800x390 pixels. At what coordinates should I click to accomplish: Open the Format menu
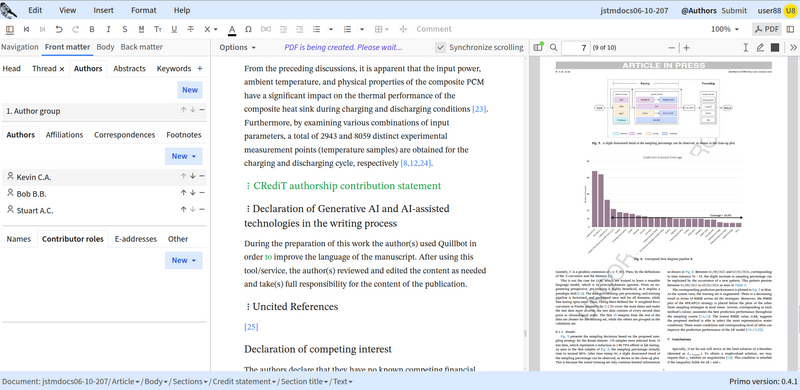tap(144, 10)
